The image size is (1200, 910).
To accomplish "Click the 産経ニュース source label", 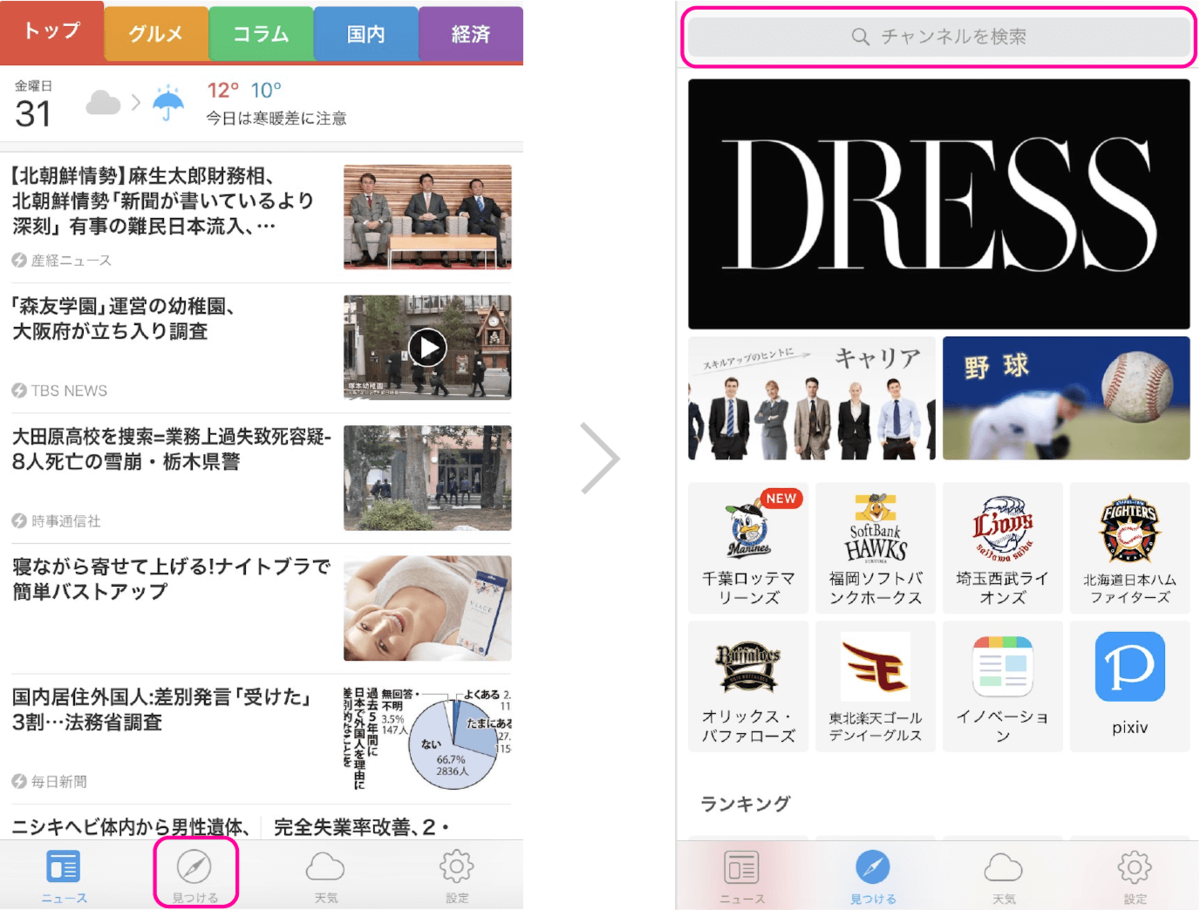I will pos(62,260).
